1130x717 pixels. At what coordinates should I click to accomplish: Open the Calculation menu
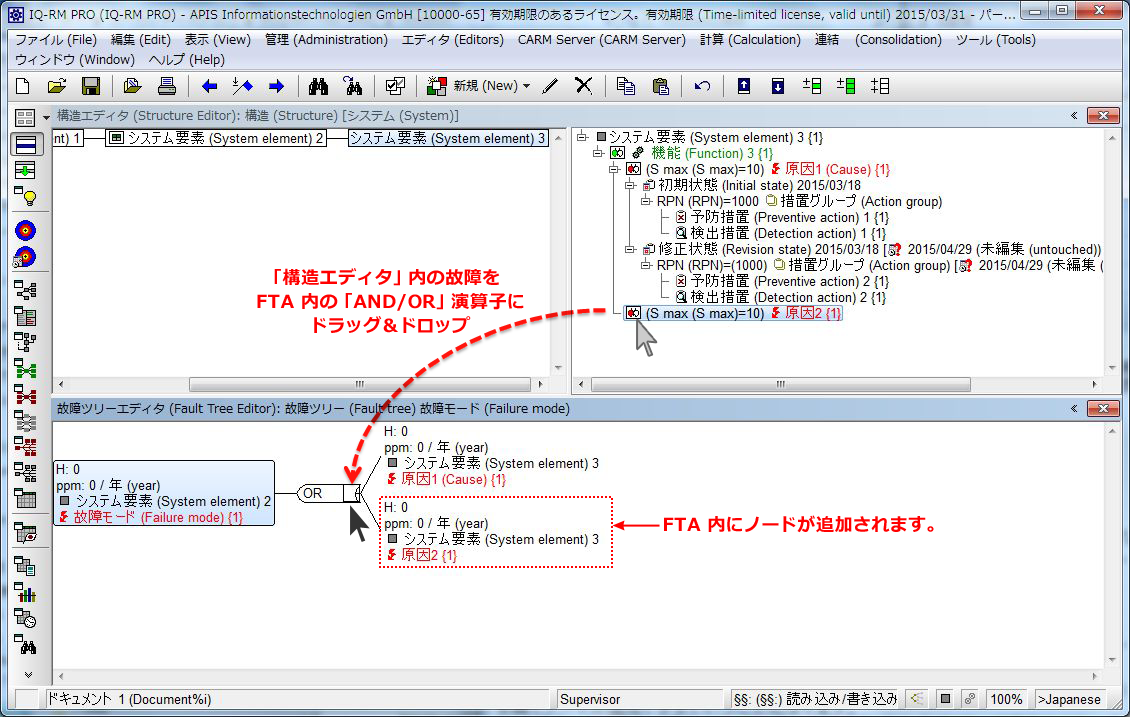pyautogui.click(x=750, y=40)
